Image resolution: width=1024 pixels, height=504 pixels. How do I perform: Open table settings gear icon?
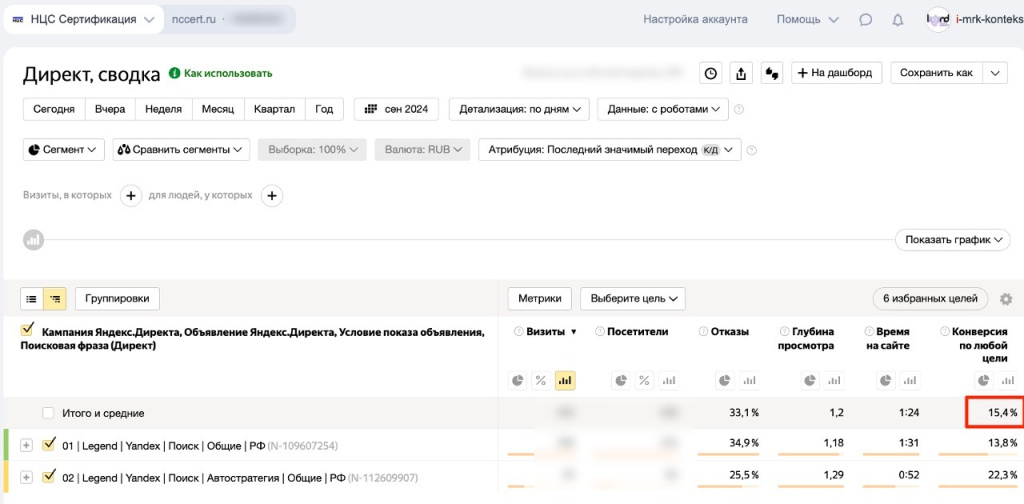1006,298
